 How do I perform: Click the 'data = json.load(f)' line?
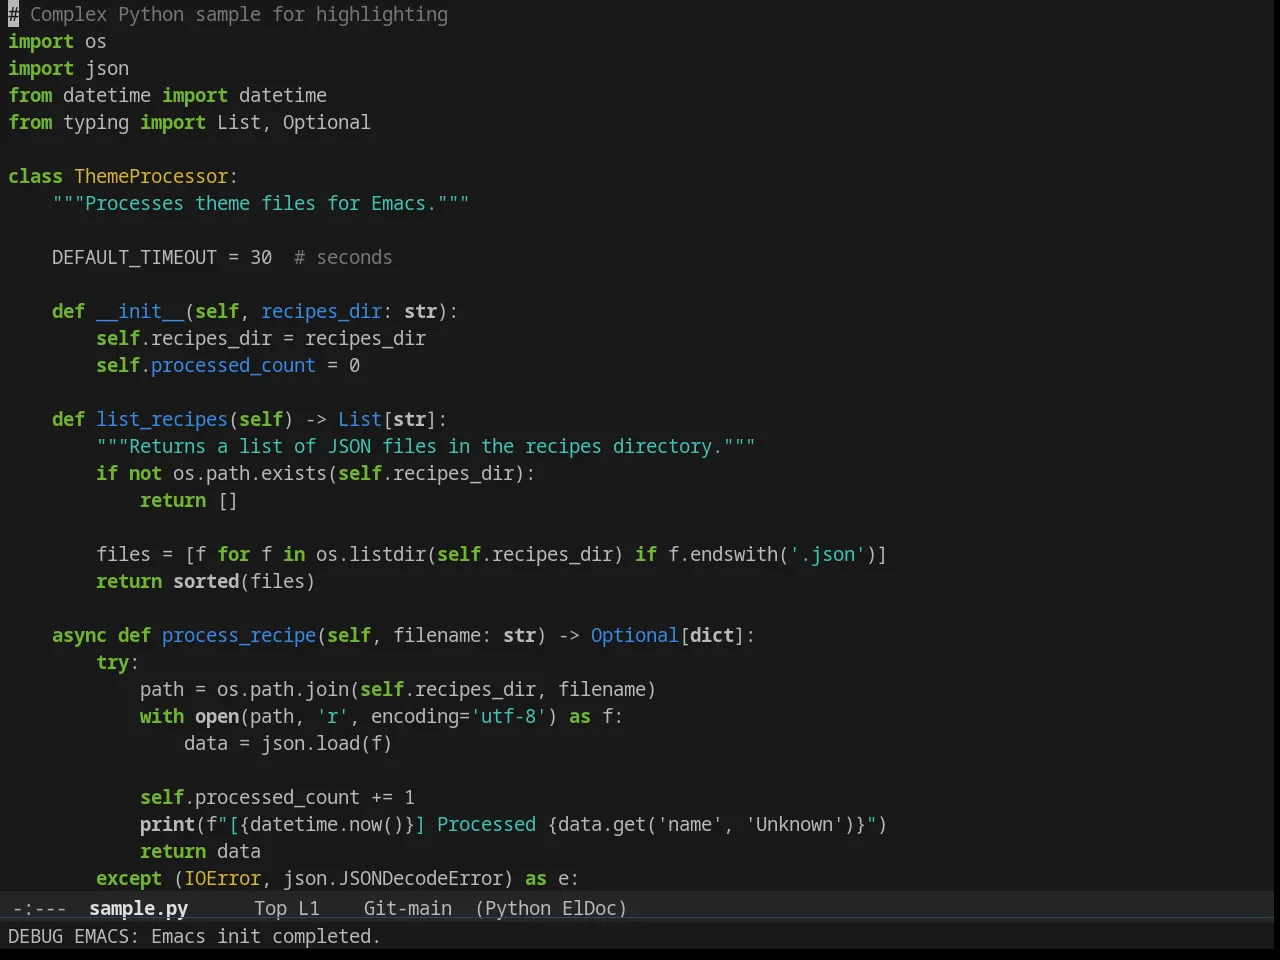(288, 743)
